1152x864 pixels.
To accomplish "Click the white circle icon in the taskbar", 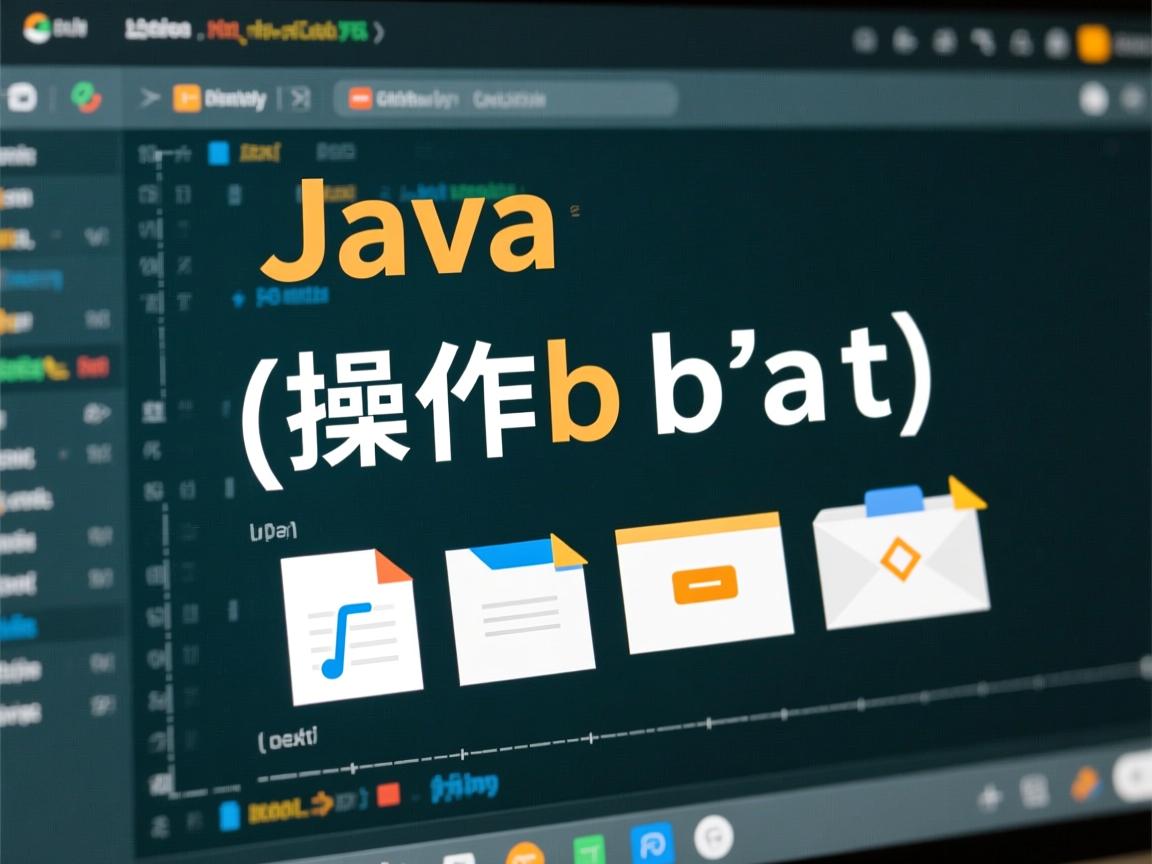I will tap(713, 838).
